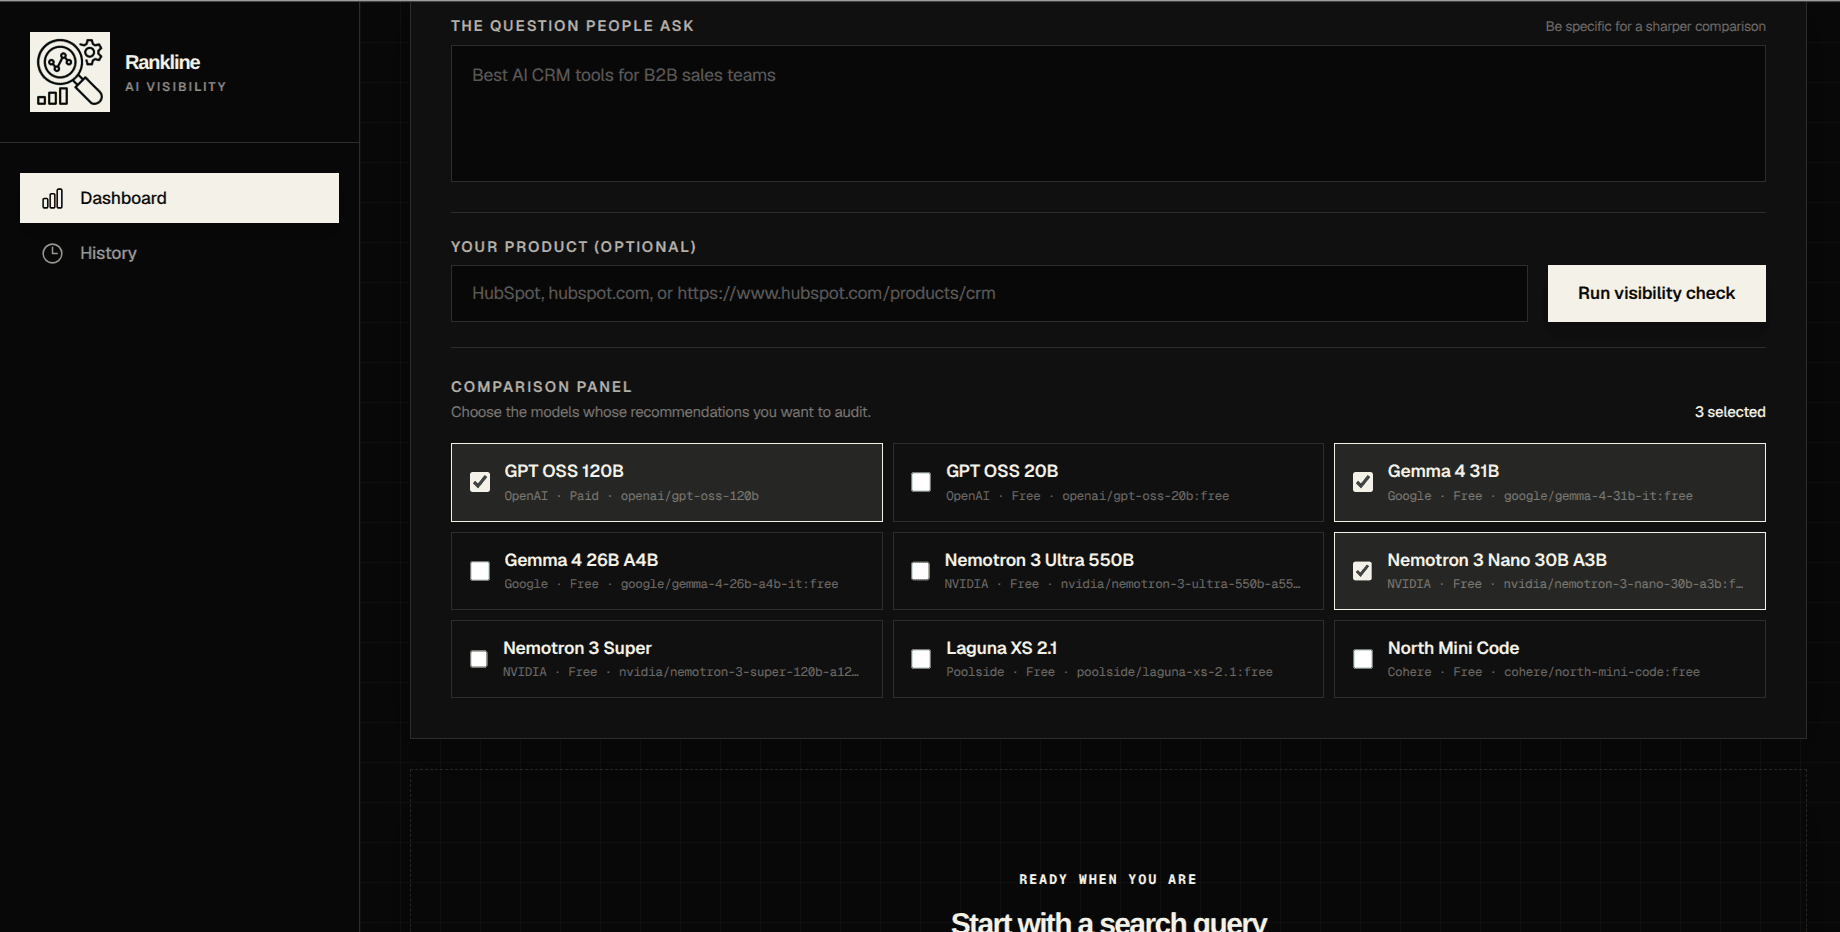Viewport: 1840px width, 932px height.
Task: Check the Laguna XS 2.1 checkbox
Action: tap(921, 659)
